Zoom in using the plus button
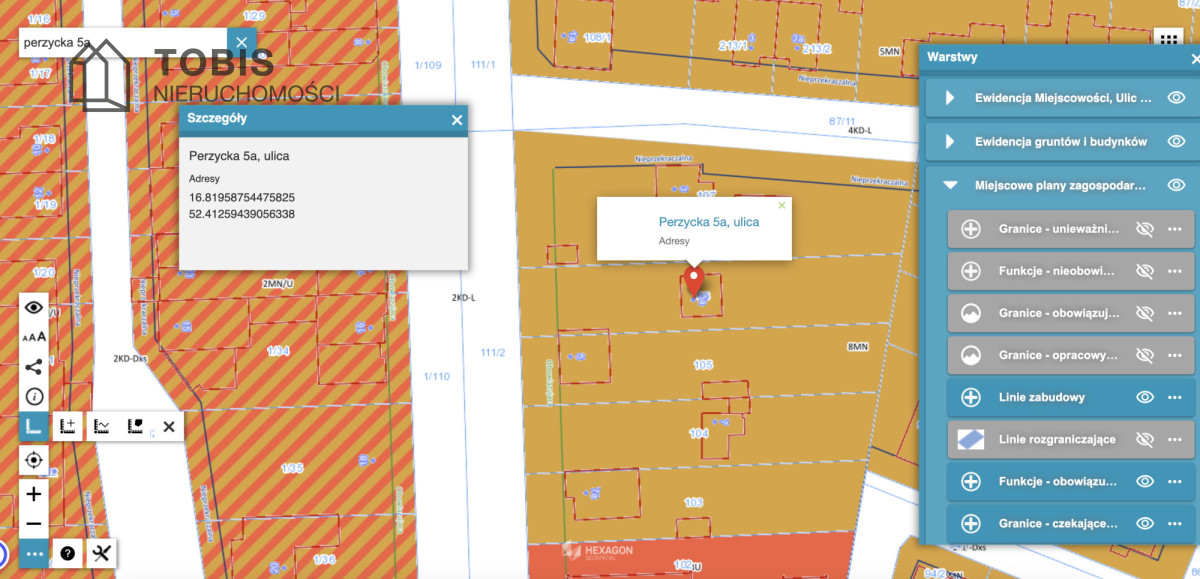Viewport: 1200px width, 579px height. tap(34, 494)
